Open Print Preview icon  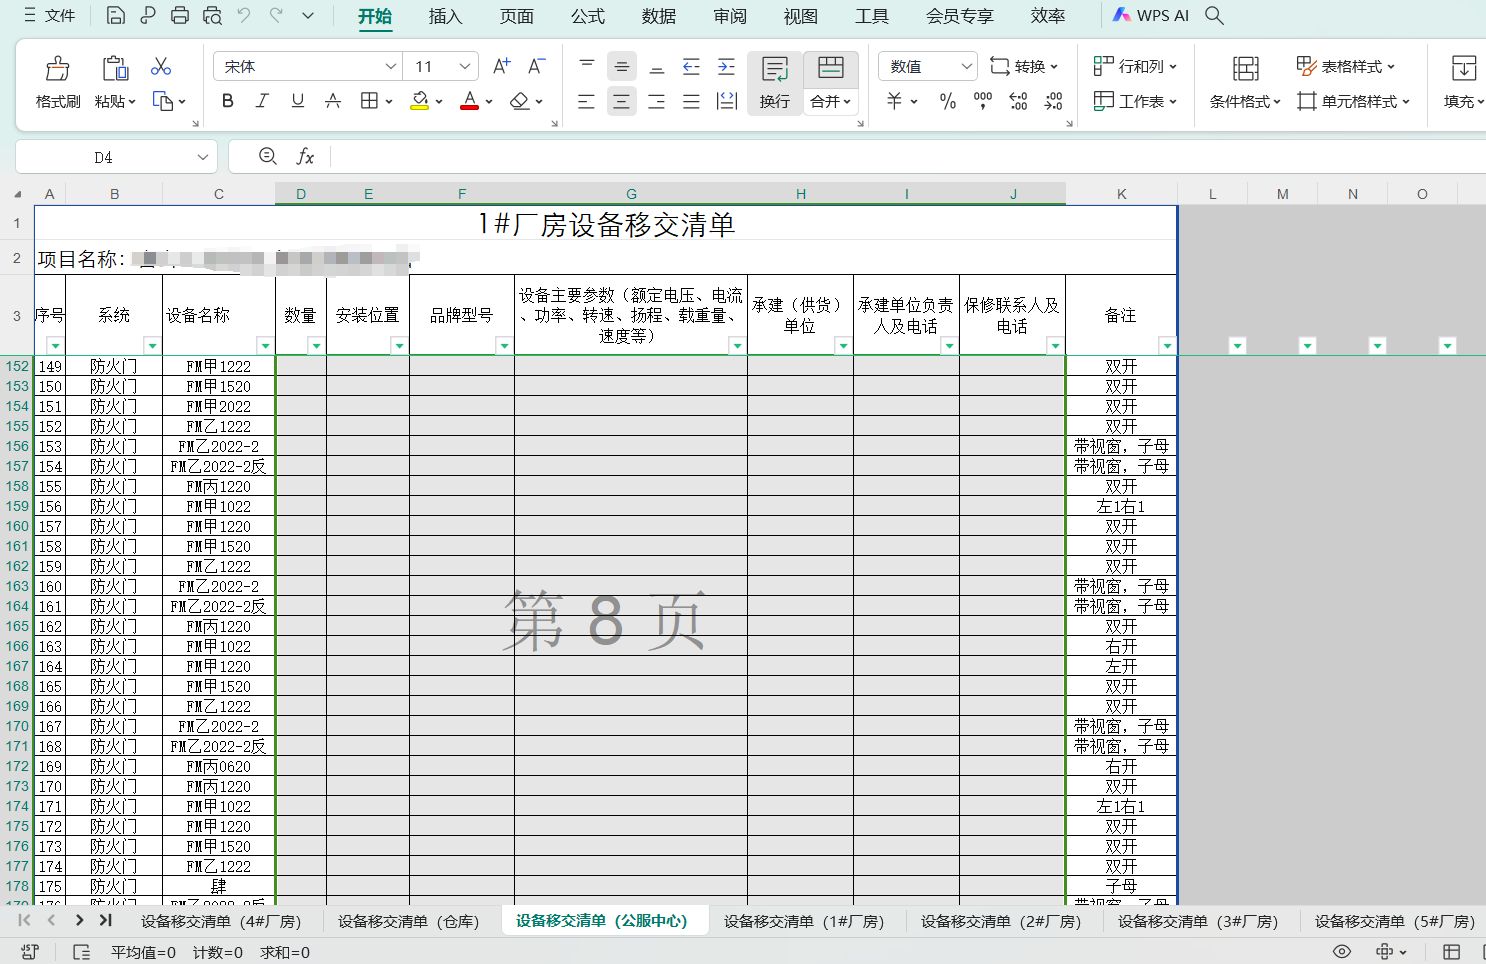(212, 15)
